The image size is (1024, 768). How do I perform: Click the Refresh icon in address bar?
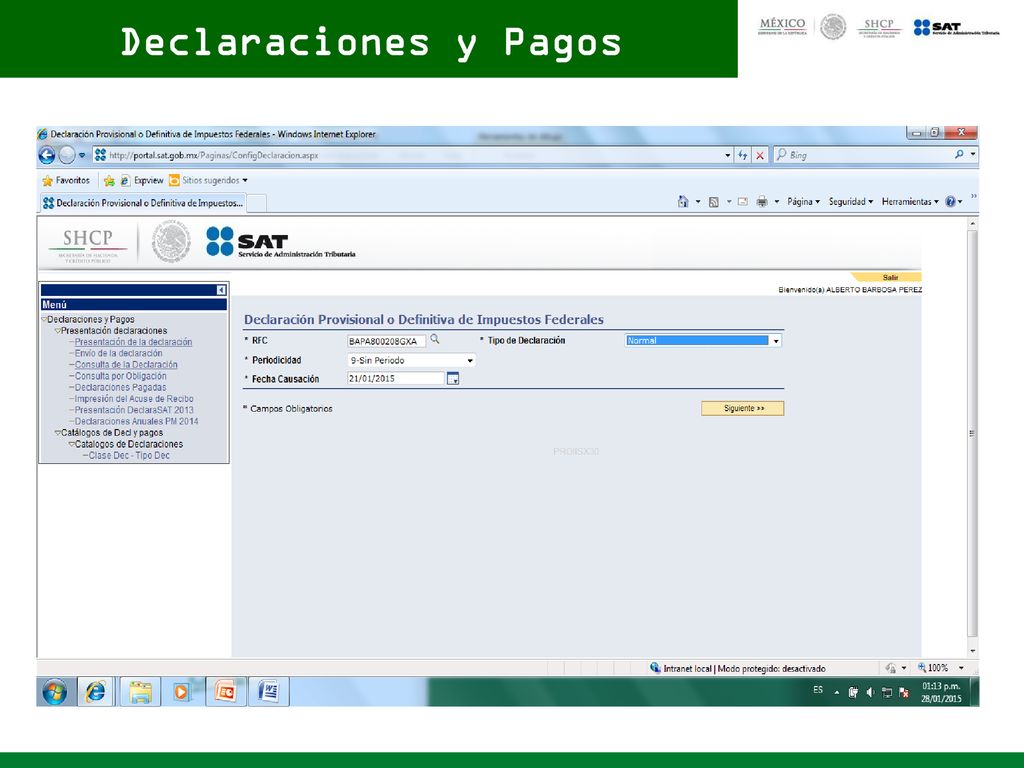coord(743,155)
